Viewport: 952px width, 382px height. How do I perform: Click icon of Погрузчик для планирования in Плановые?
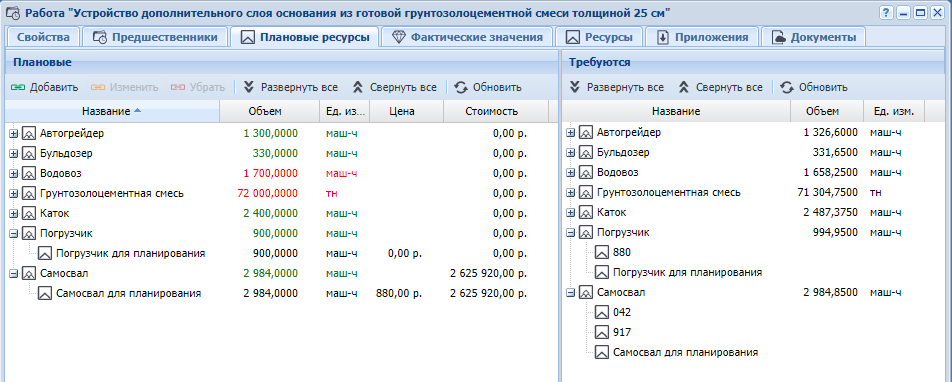pos(45,253)
